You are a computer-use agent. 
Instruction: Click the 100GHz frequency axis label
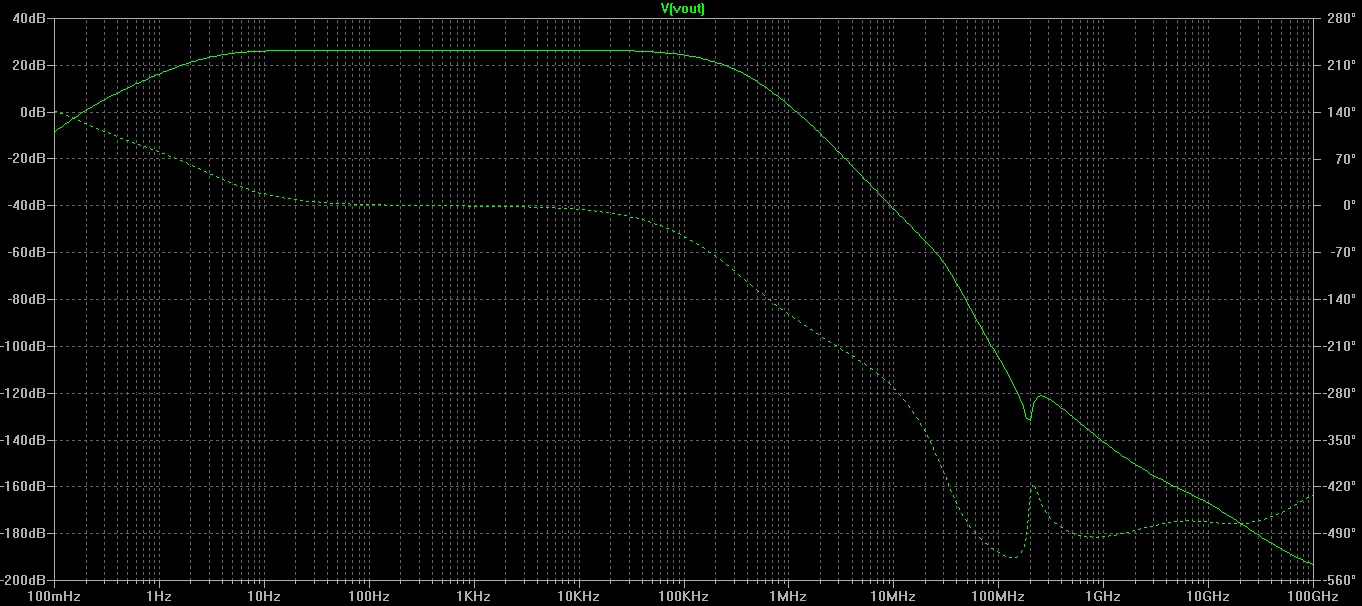(1313, 596)
